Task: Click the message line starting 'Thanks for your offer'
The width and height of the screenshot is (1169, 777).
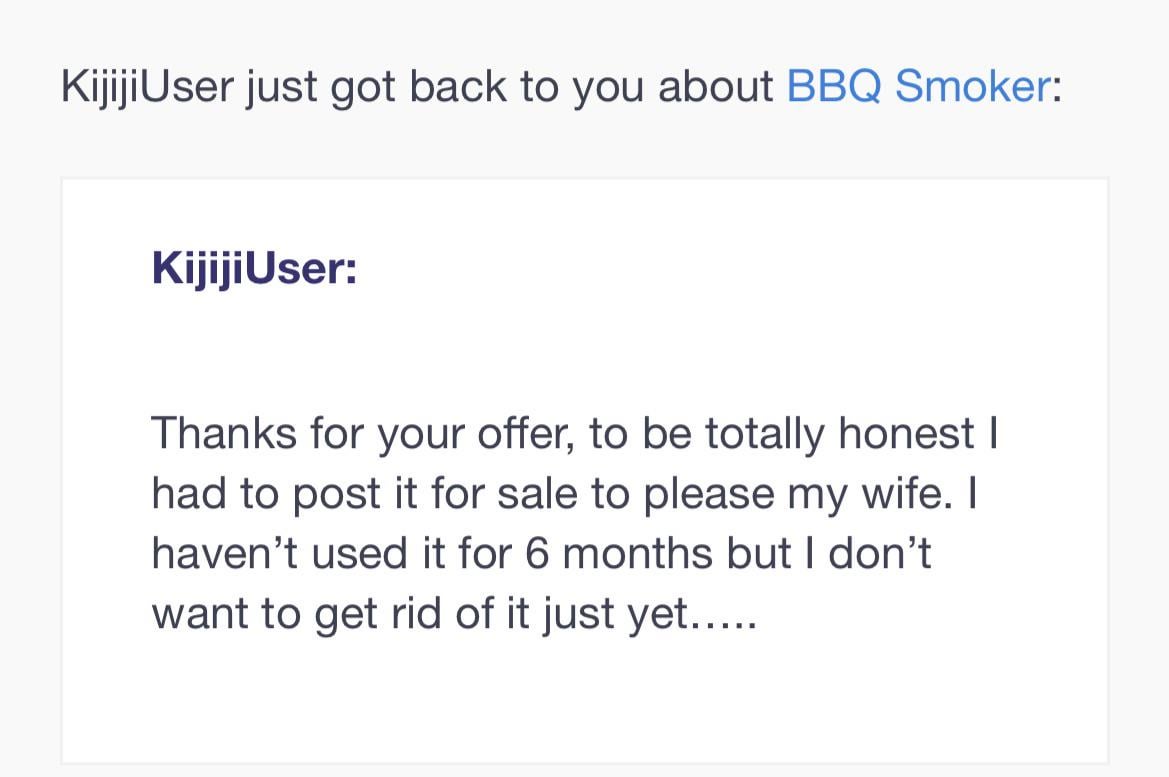Action: tap(575, 435)
